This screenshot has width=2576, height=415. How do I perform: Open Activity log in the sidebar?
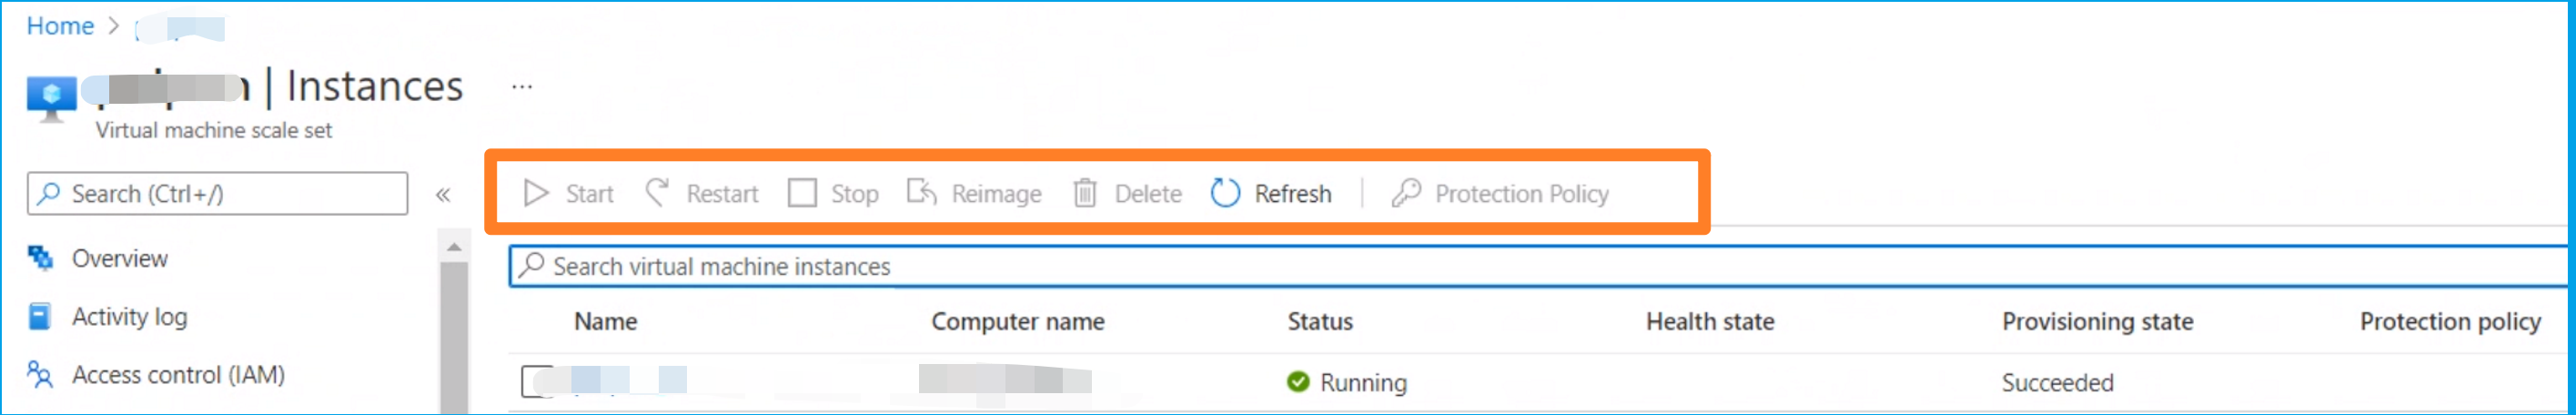click(129, 317)
